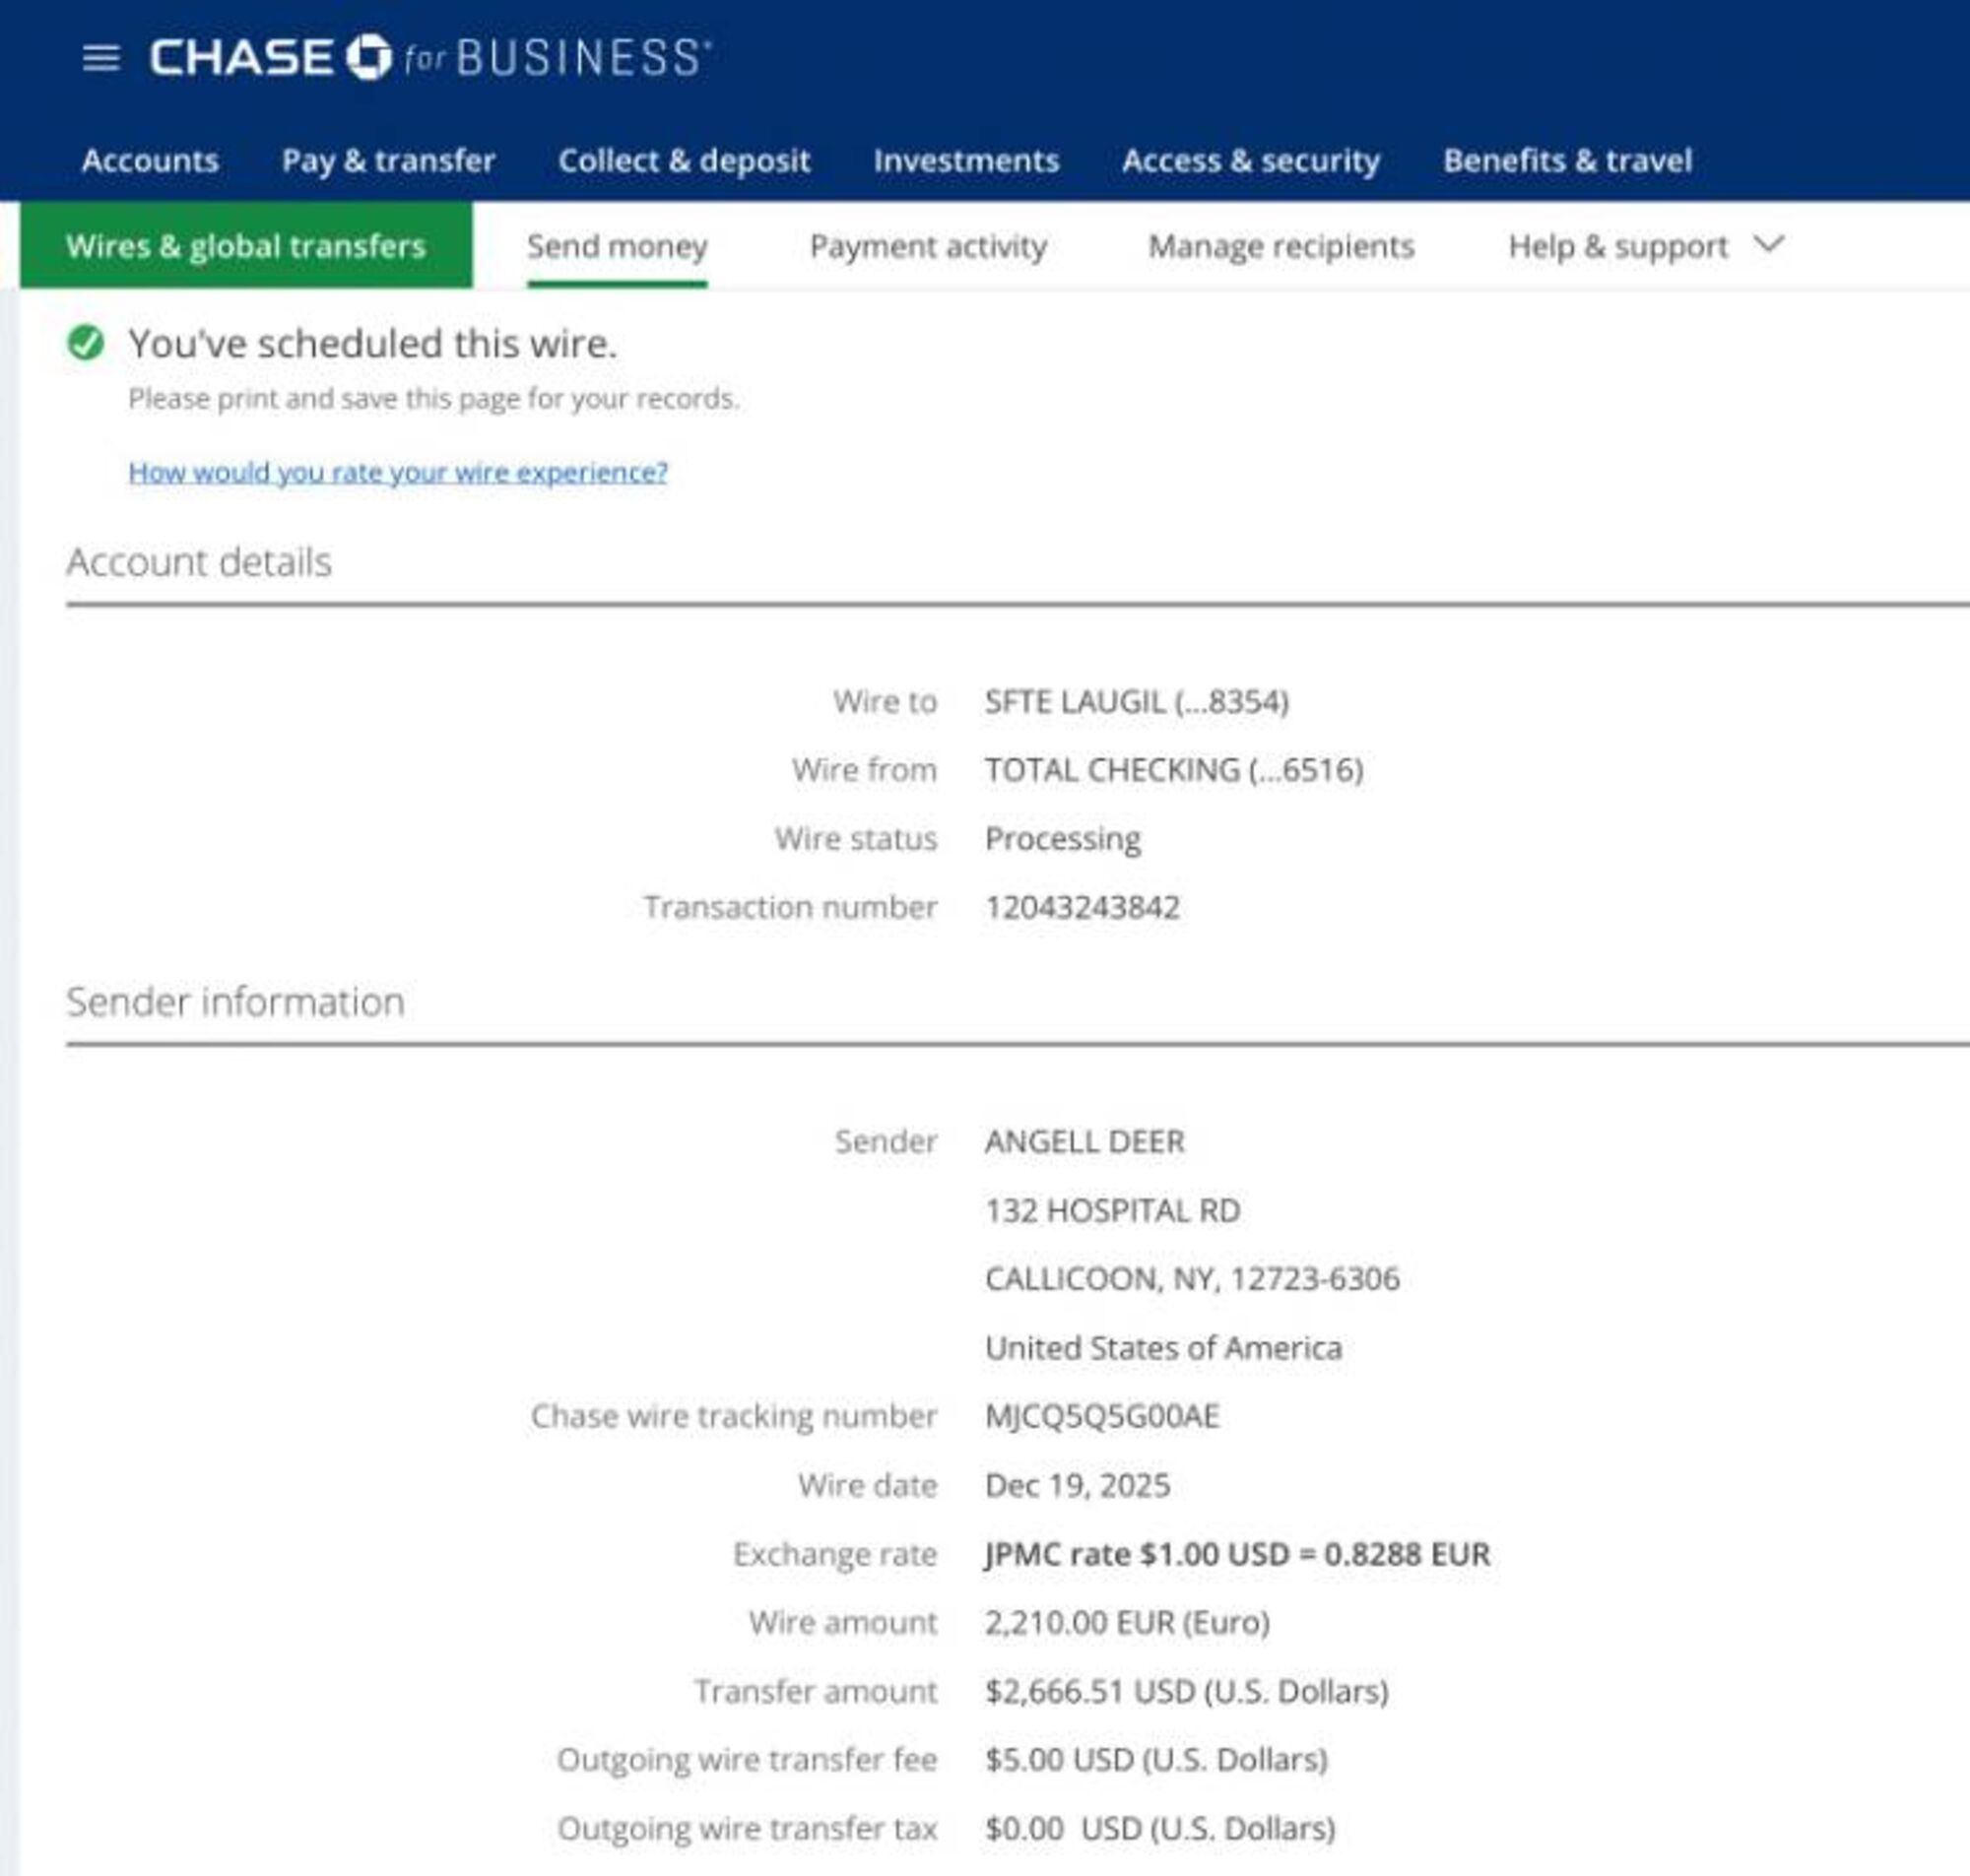Switch to Send money tab
This screenshot has width=1970, height=1876.
coord(617,246)
